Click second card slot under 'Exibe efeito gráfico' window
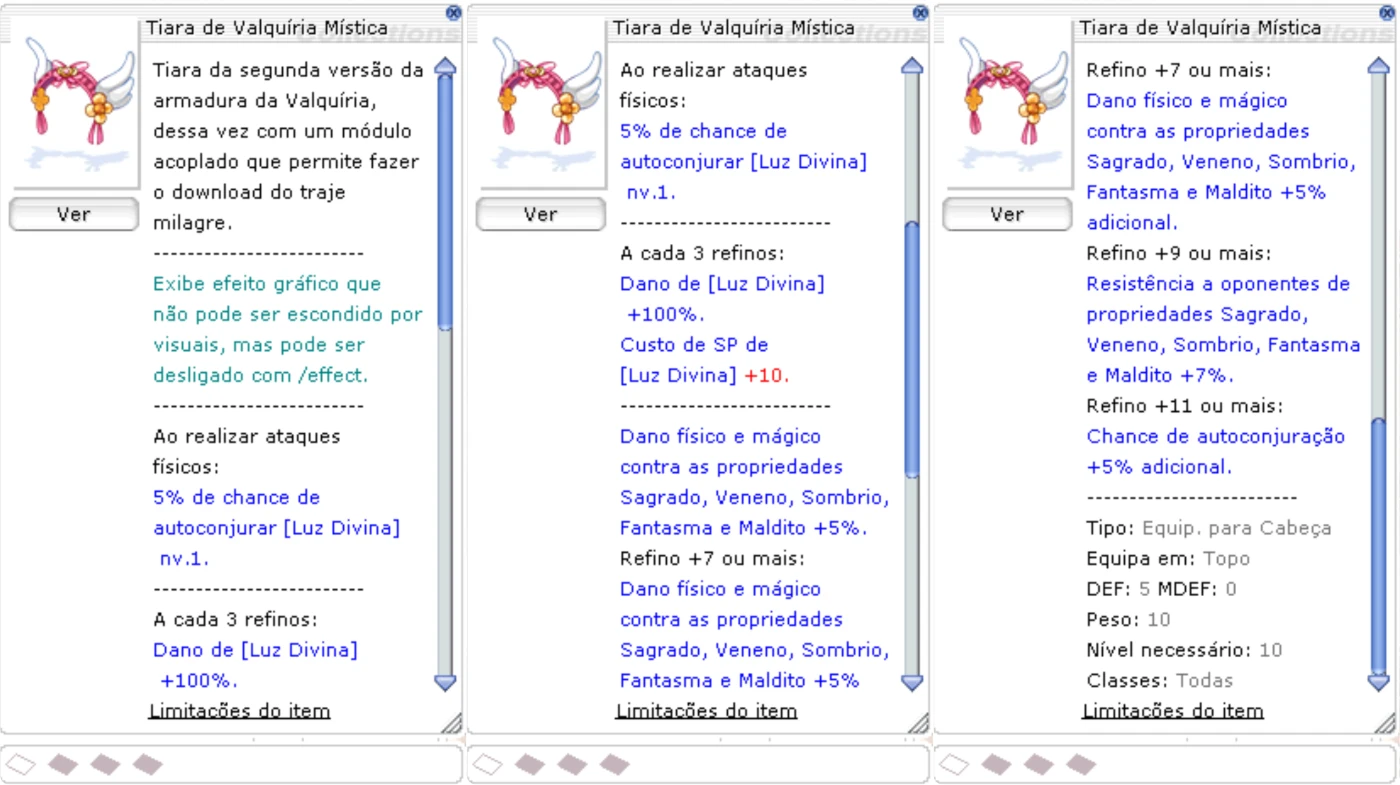The height and width of the screenshot is (785, 1400). coord(63,765)
